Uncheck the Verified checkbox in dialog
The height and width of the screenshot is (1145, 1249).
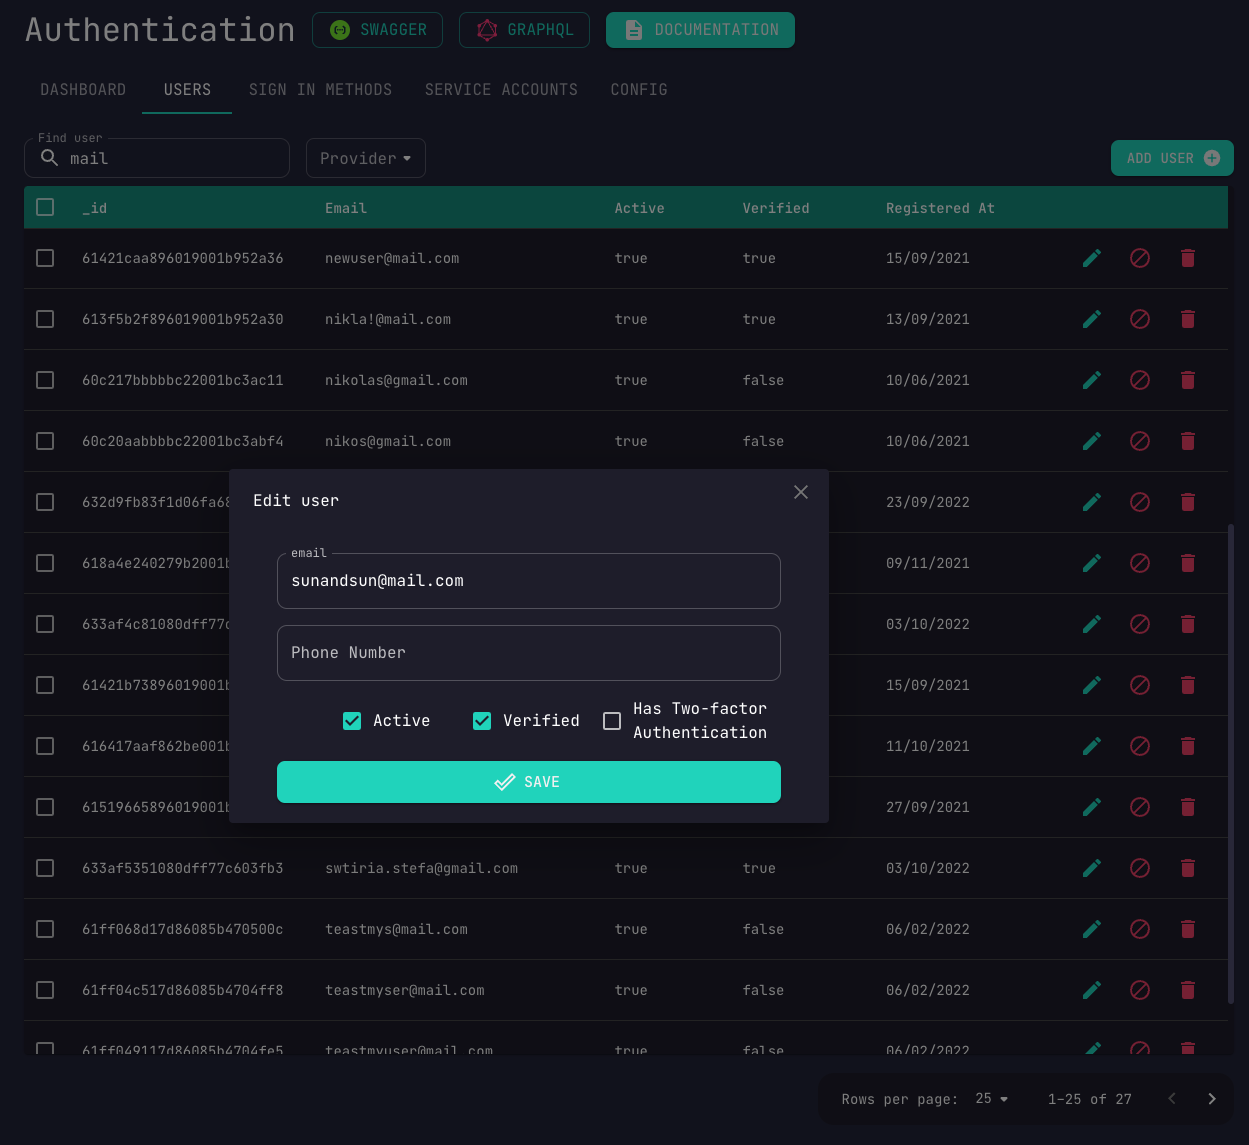[482, 721]
